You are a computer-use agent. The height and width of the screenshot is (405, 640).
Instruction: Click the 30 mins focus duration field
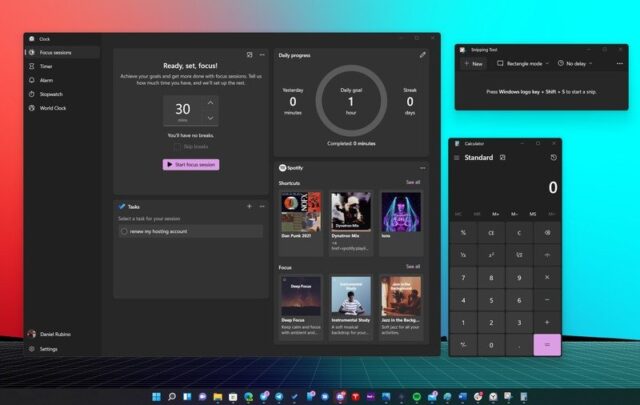[x=183, y=111]
